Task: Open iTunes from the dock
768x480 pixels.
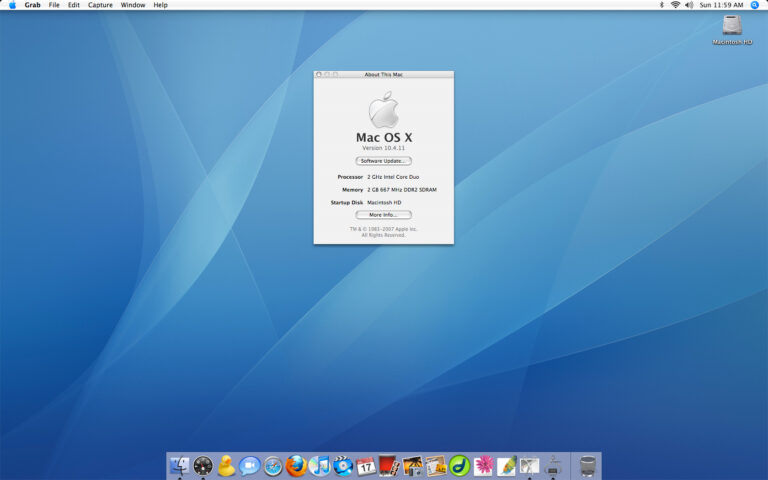Action: [x=319, y=465]
